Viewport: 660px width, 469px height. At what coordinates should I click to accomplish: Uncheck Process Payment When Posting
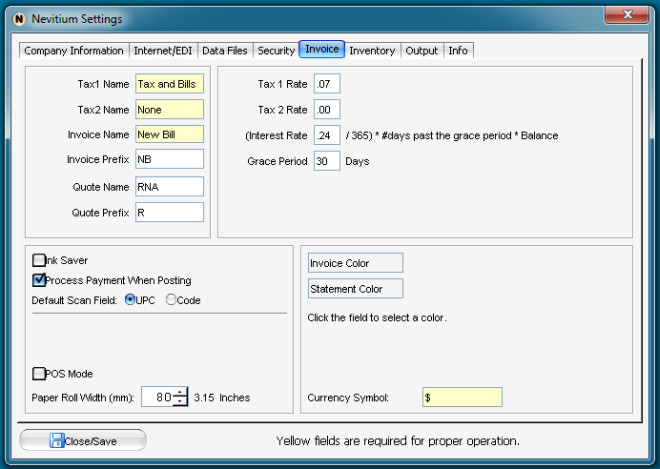[x=39, y=280]
